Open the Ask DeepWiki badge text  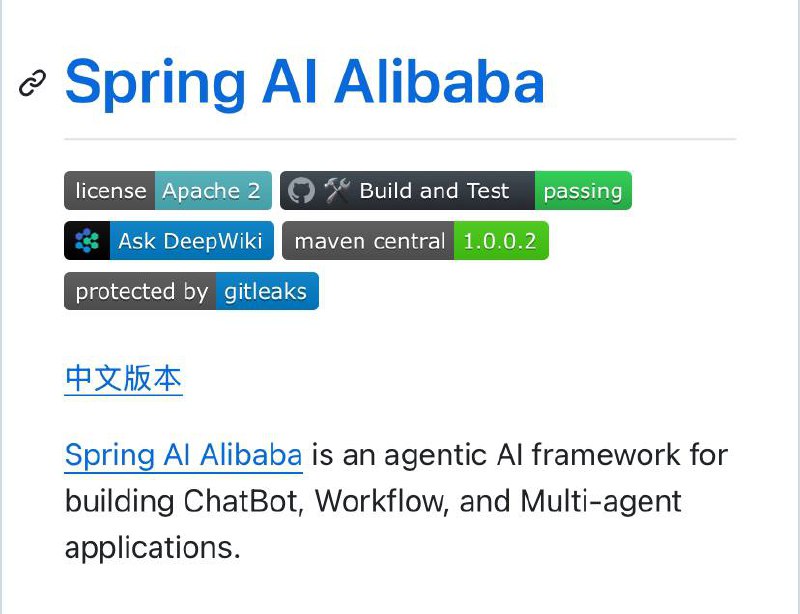pos(190,241)
